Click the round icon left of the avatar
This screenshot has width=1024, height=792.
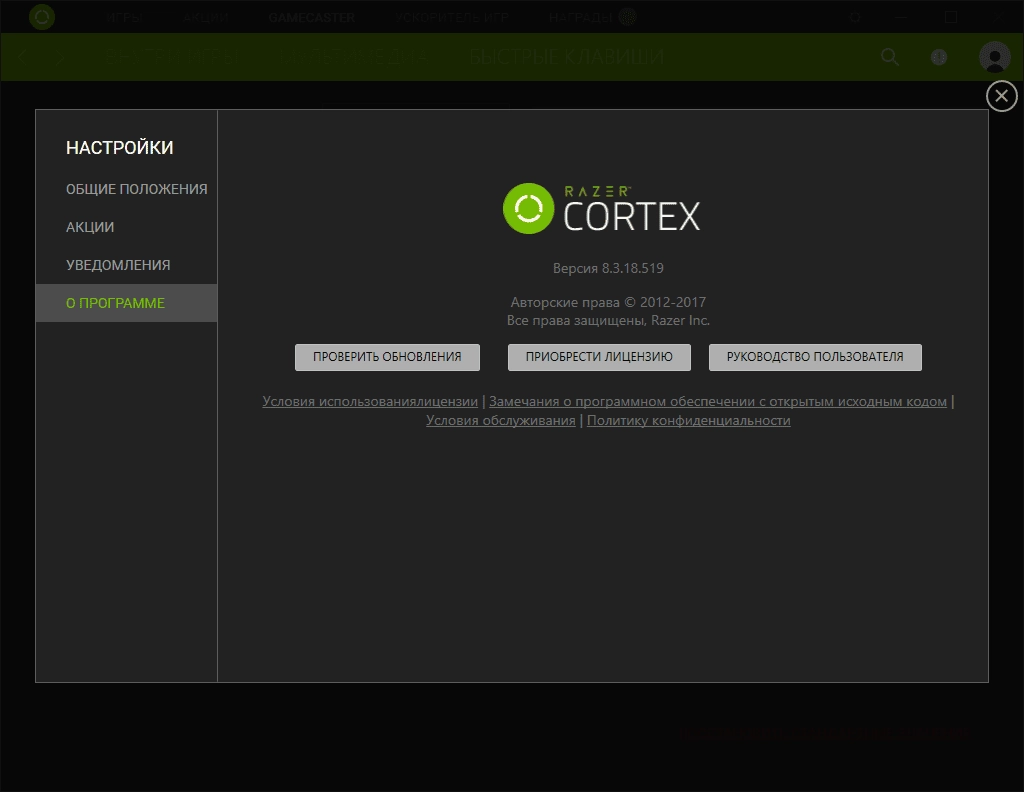tap(938, 57)
